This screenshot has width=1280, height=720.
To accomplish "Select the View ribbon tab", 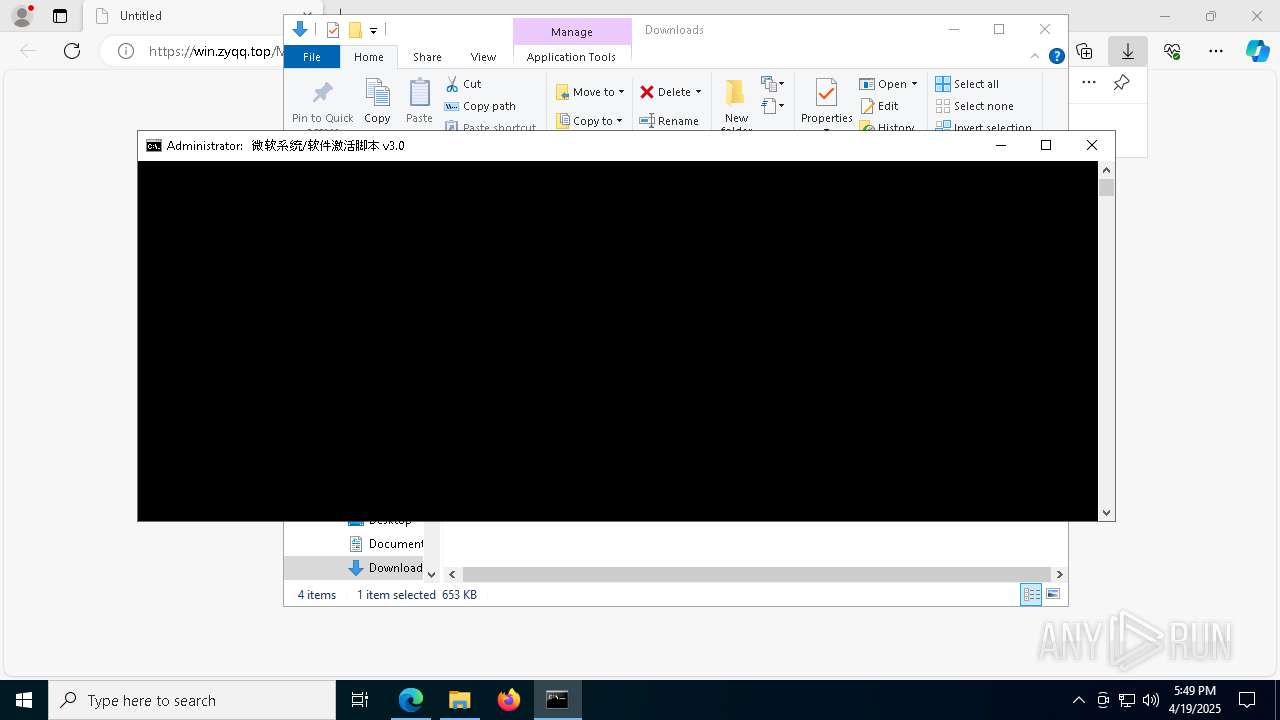I will [x=483, y=57].
